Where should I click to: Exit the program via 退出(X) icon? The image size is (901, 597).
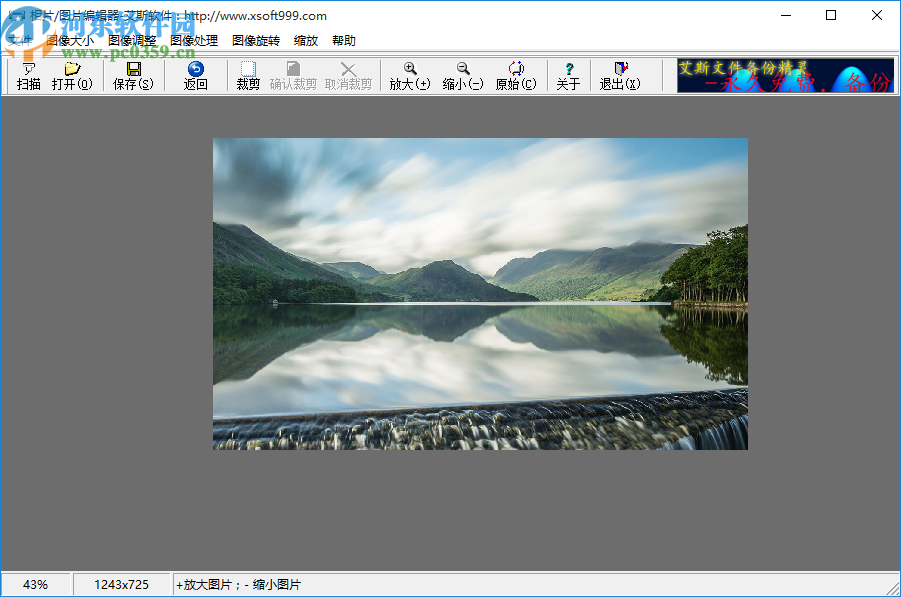pyautogui.click(x=620, y=76)
